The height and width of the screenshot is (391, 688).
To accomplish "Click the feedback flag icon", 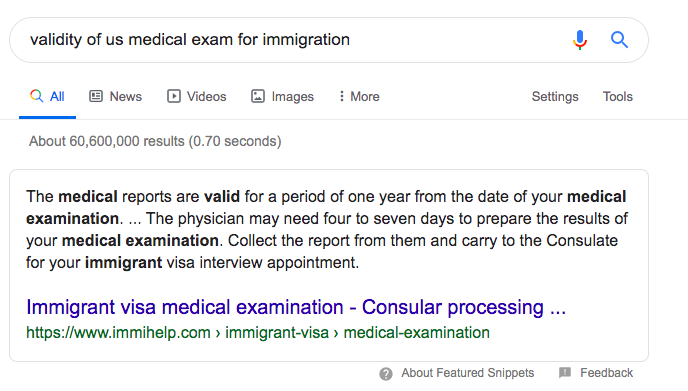I will point(565,373).
